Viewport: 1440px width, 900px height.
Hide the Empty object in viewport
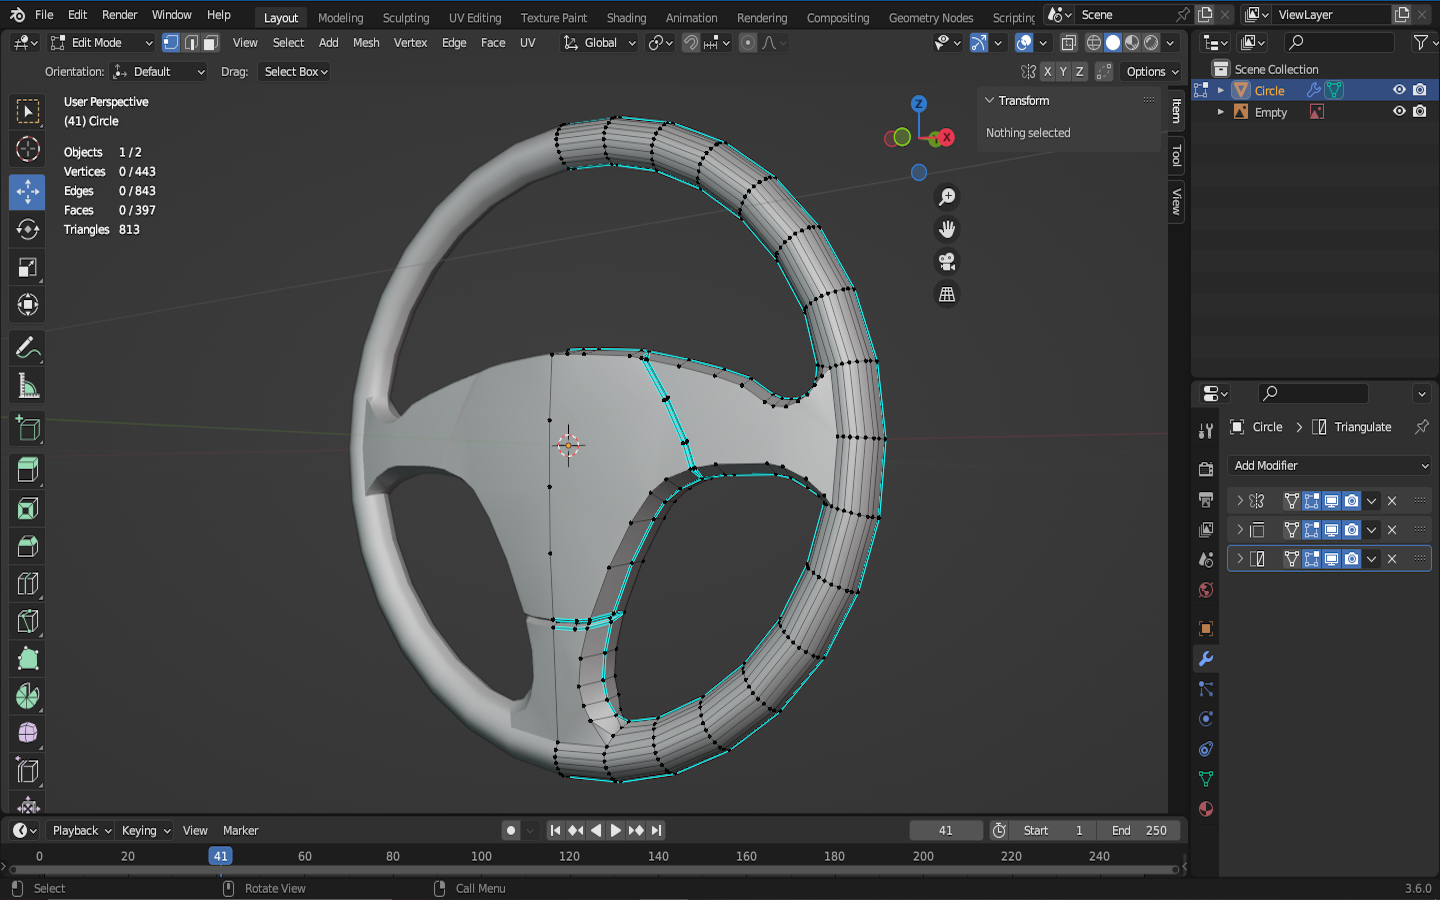1399,112
